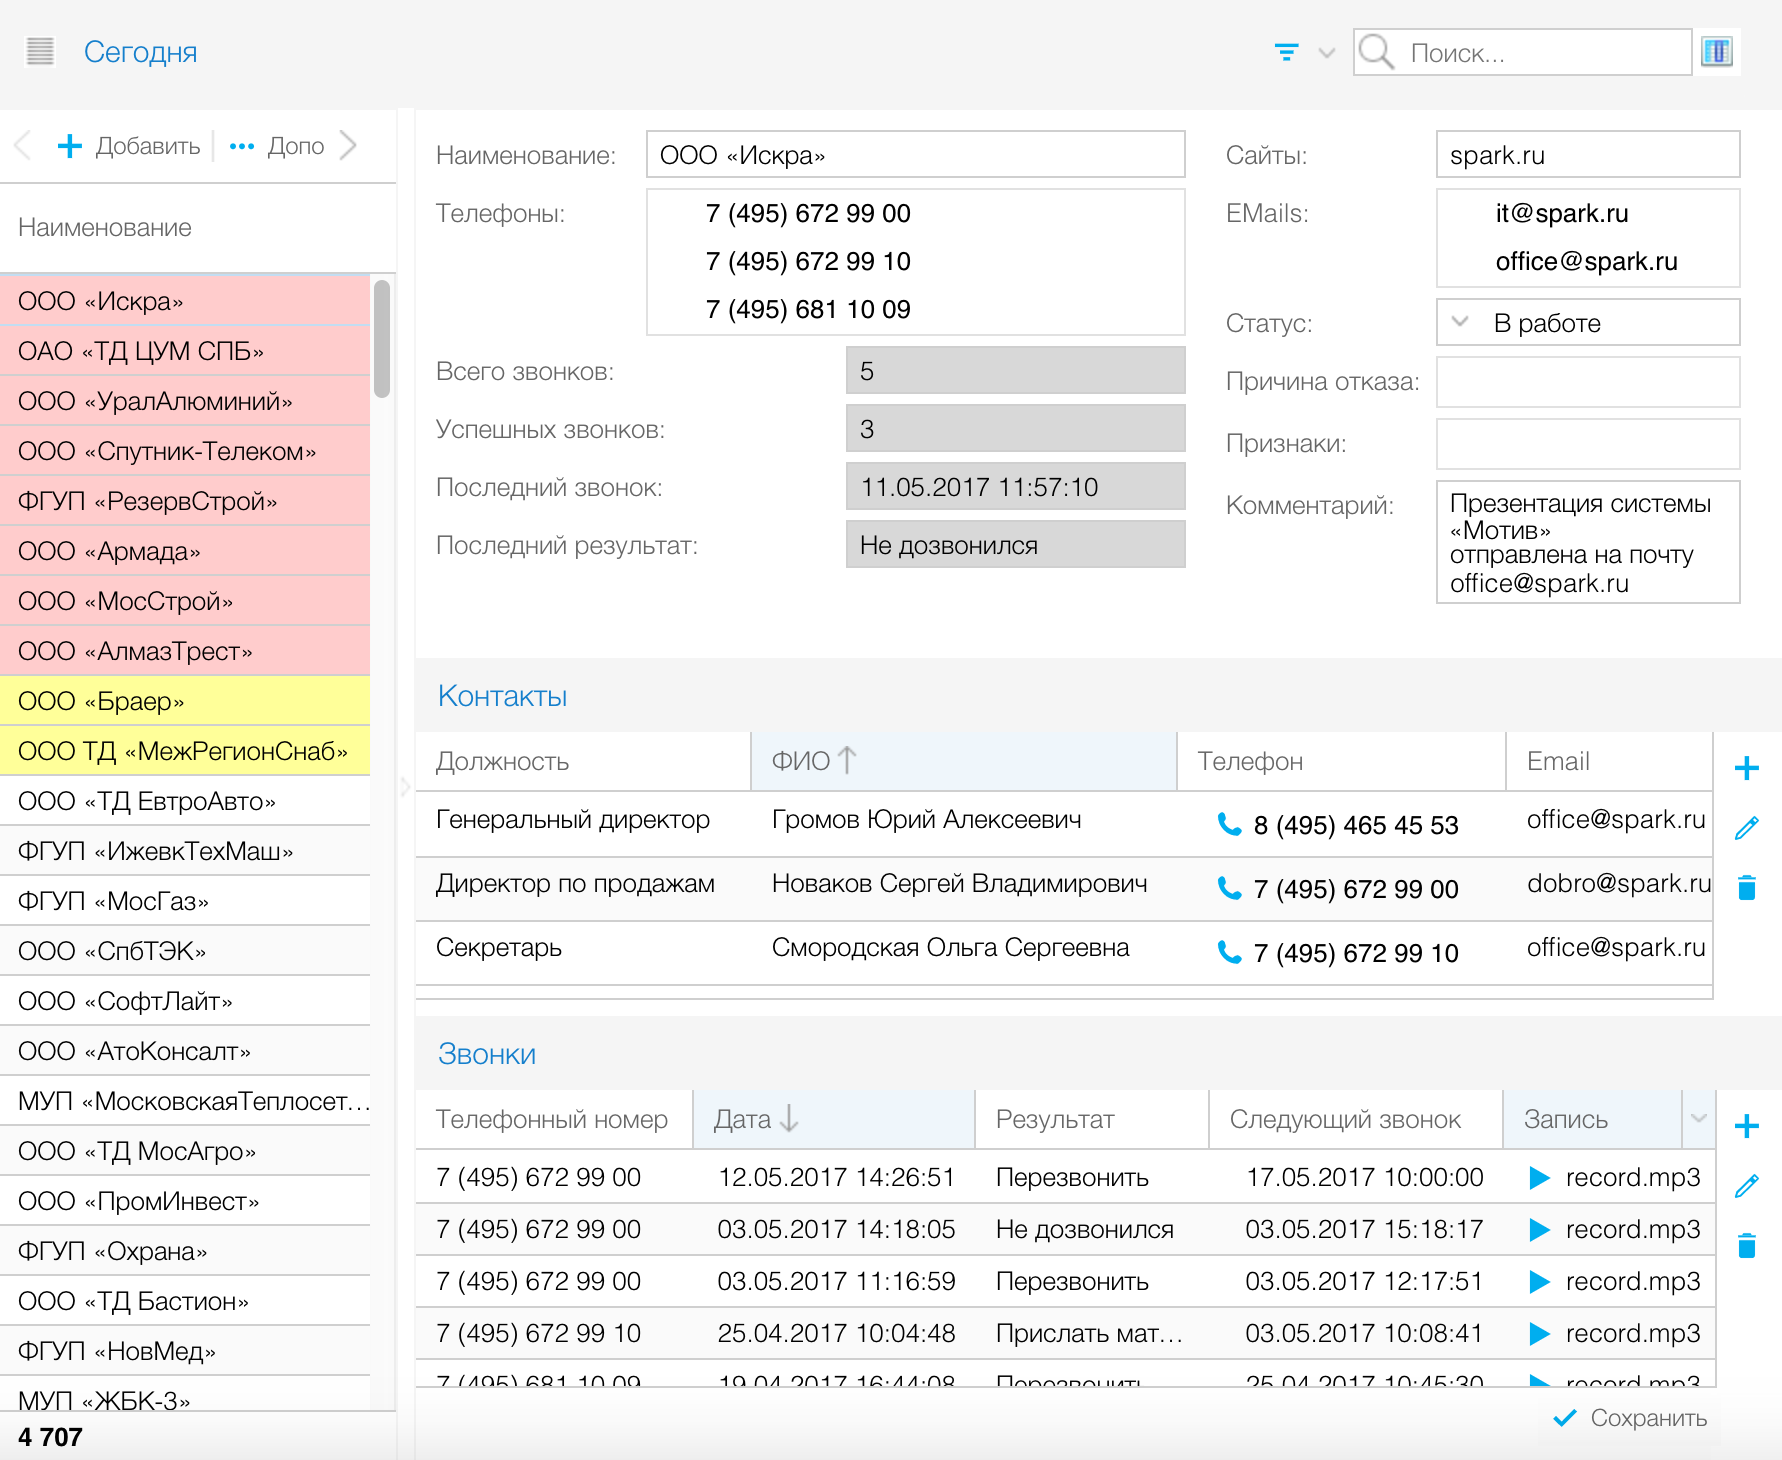Screen dimensions: 1782x1460
Task: Click the Добавить button
Action: click(x=129, y=146)
